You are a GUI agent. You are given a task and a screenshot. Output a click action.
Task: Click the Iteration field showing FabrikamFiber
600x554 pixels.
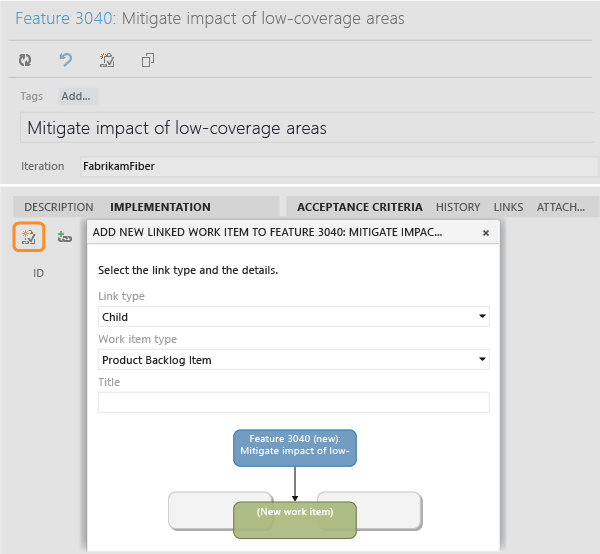tap(339, 166)
